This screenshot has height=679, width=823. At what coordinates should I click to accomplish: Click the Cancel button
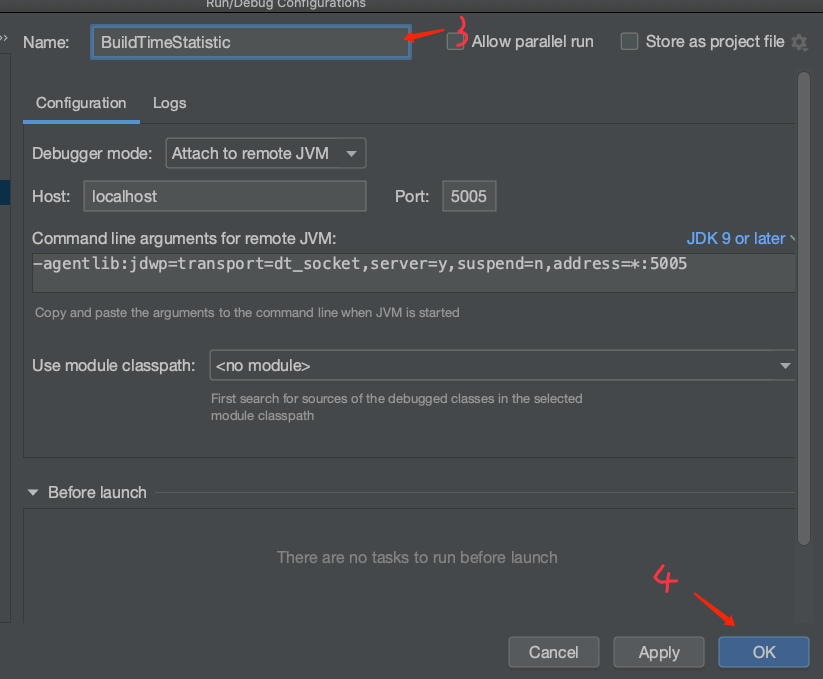(554, 652)
